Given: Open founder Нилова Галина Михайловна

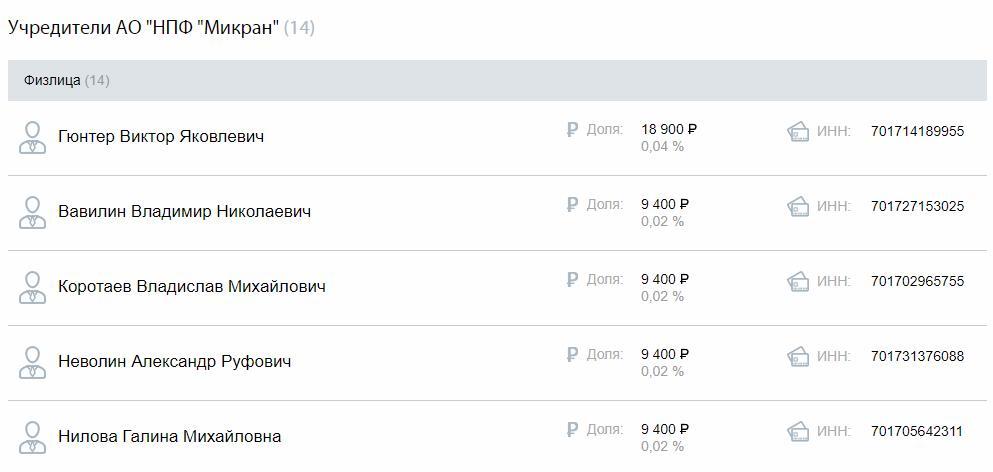Looking at the screenshot, I should (170, 437).
